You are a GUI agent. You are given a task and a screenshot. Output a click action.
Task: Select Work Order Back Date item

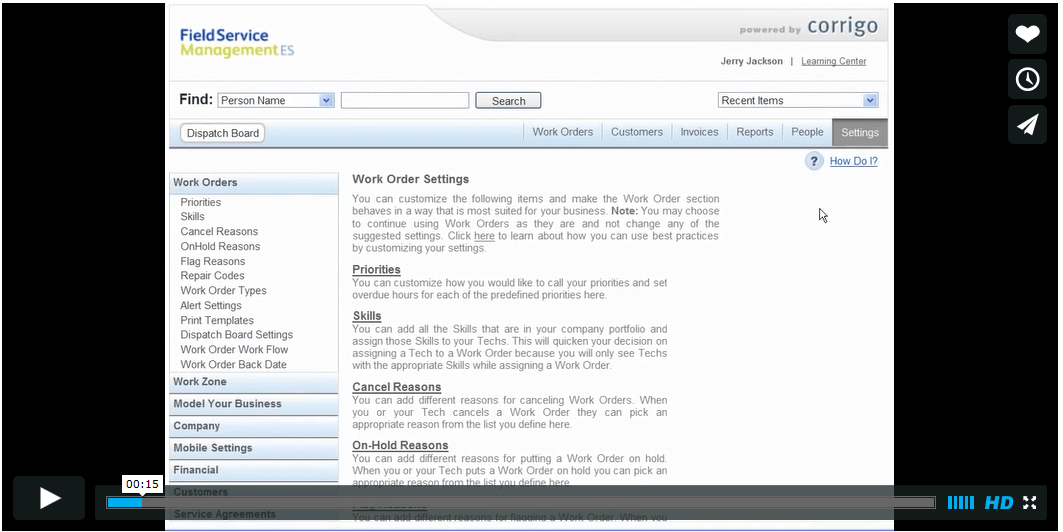click(233, 364)
